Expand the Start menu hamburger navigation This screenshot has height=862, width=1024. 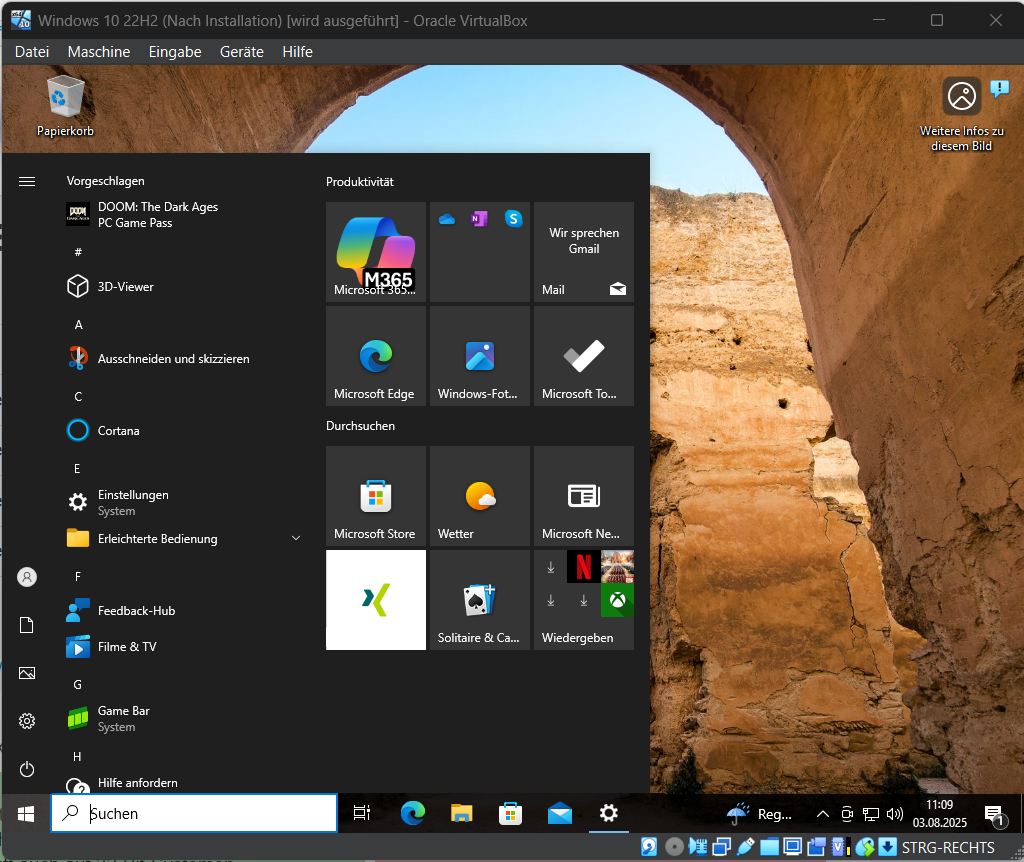[27, 181]
